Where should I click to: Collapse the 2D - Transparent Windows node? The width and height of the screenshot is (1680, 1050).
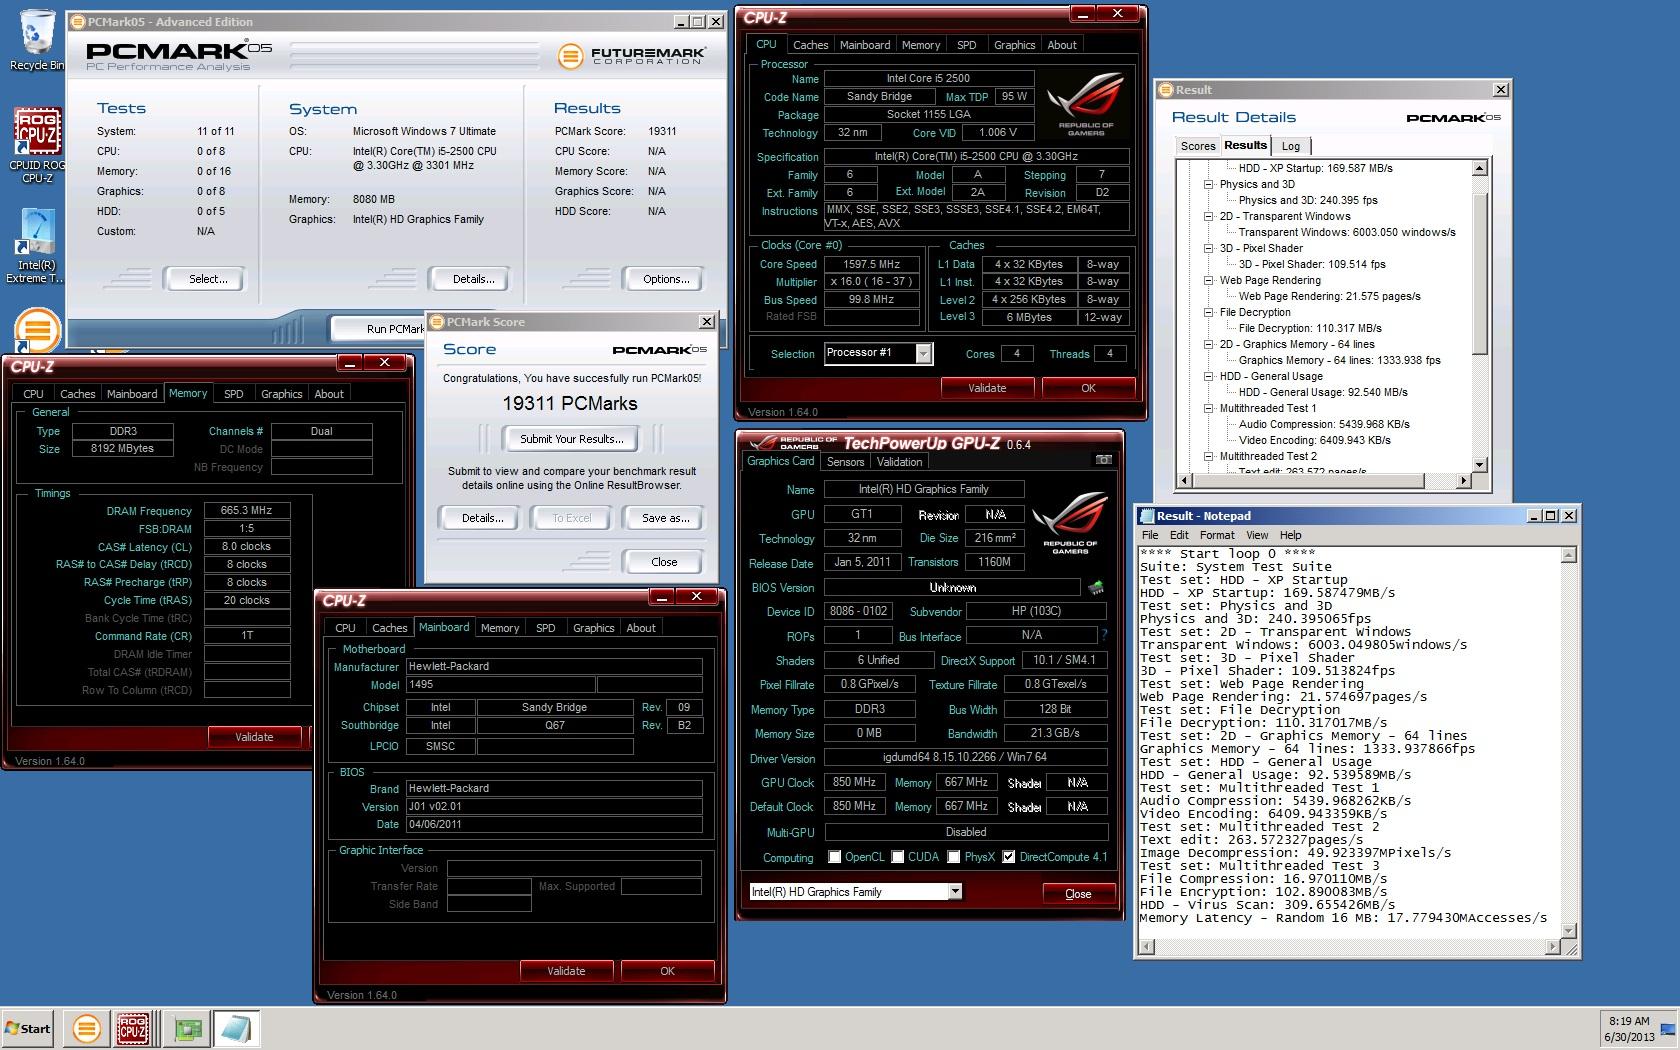point(1208,216)
